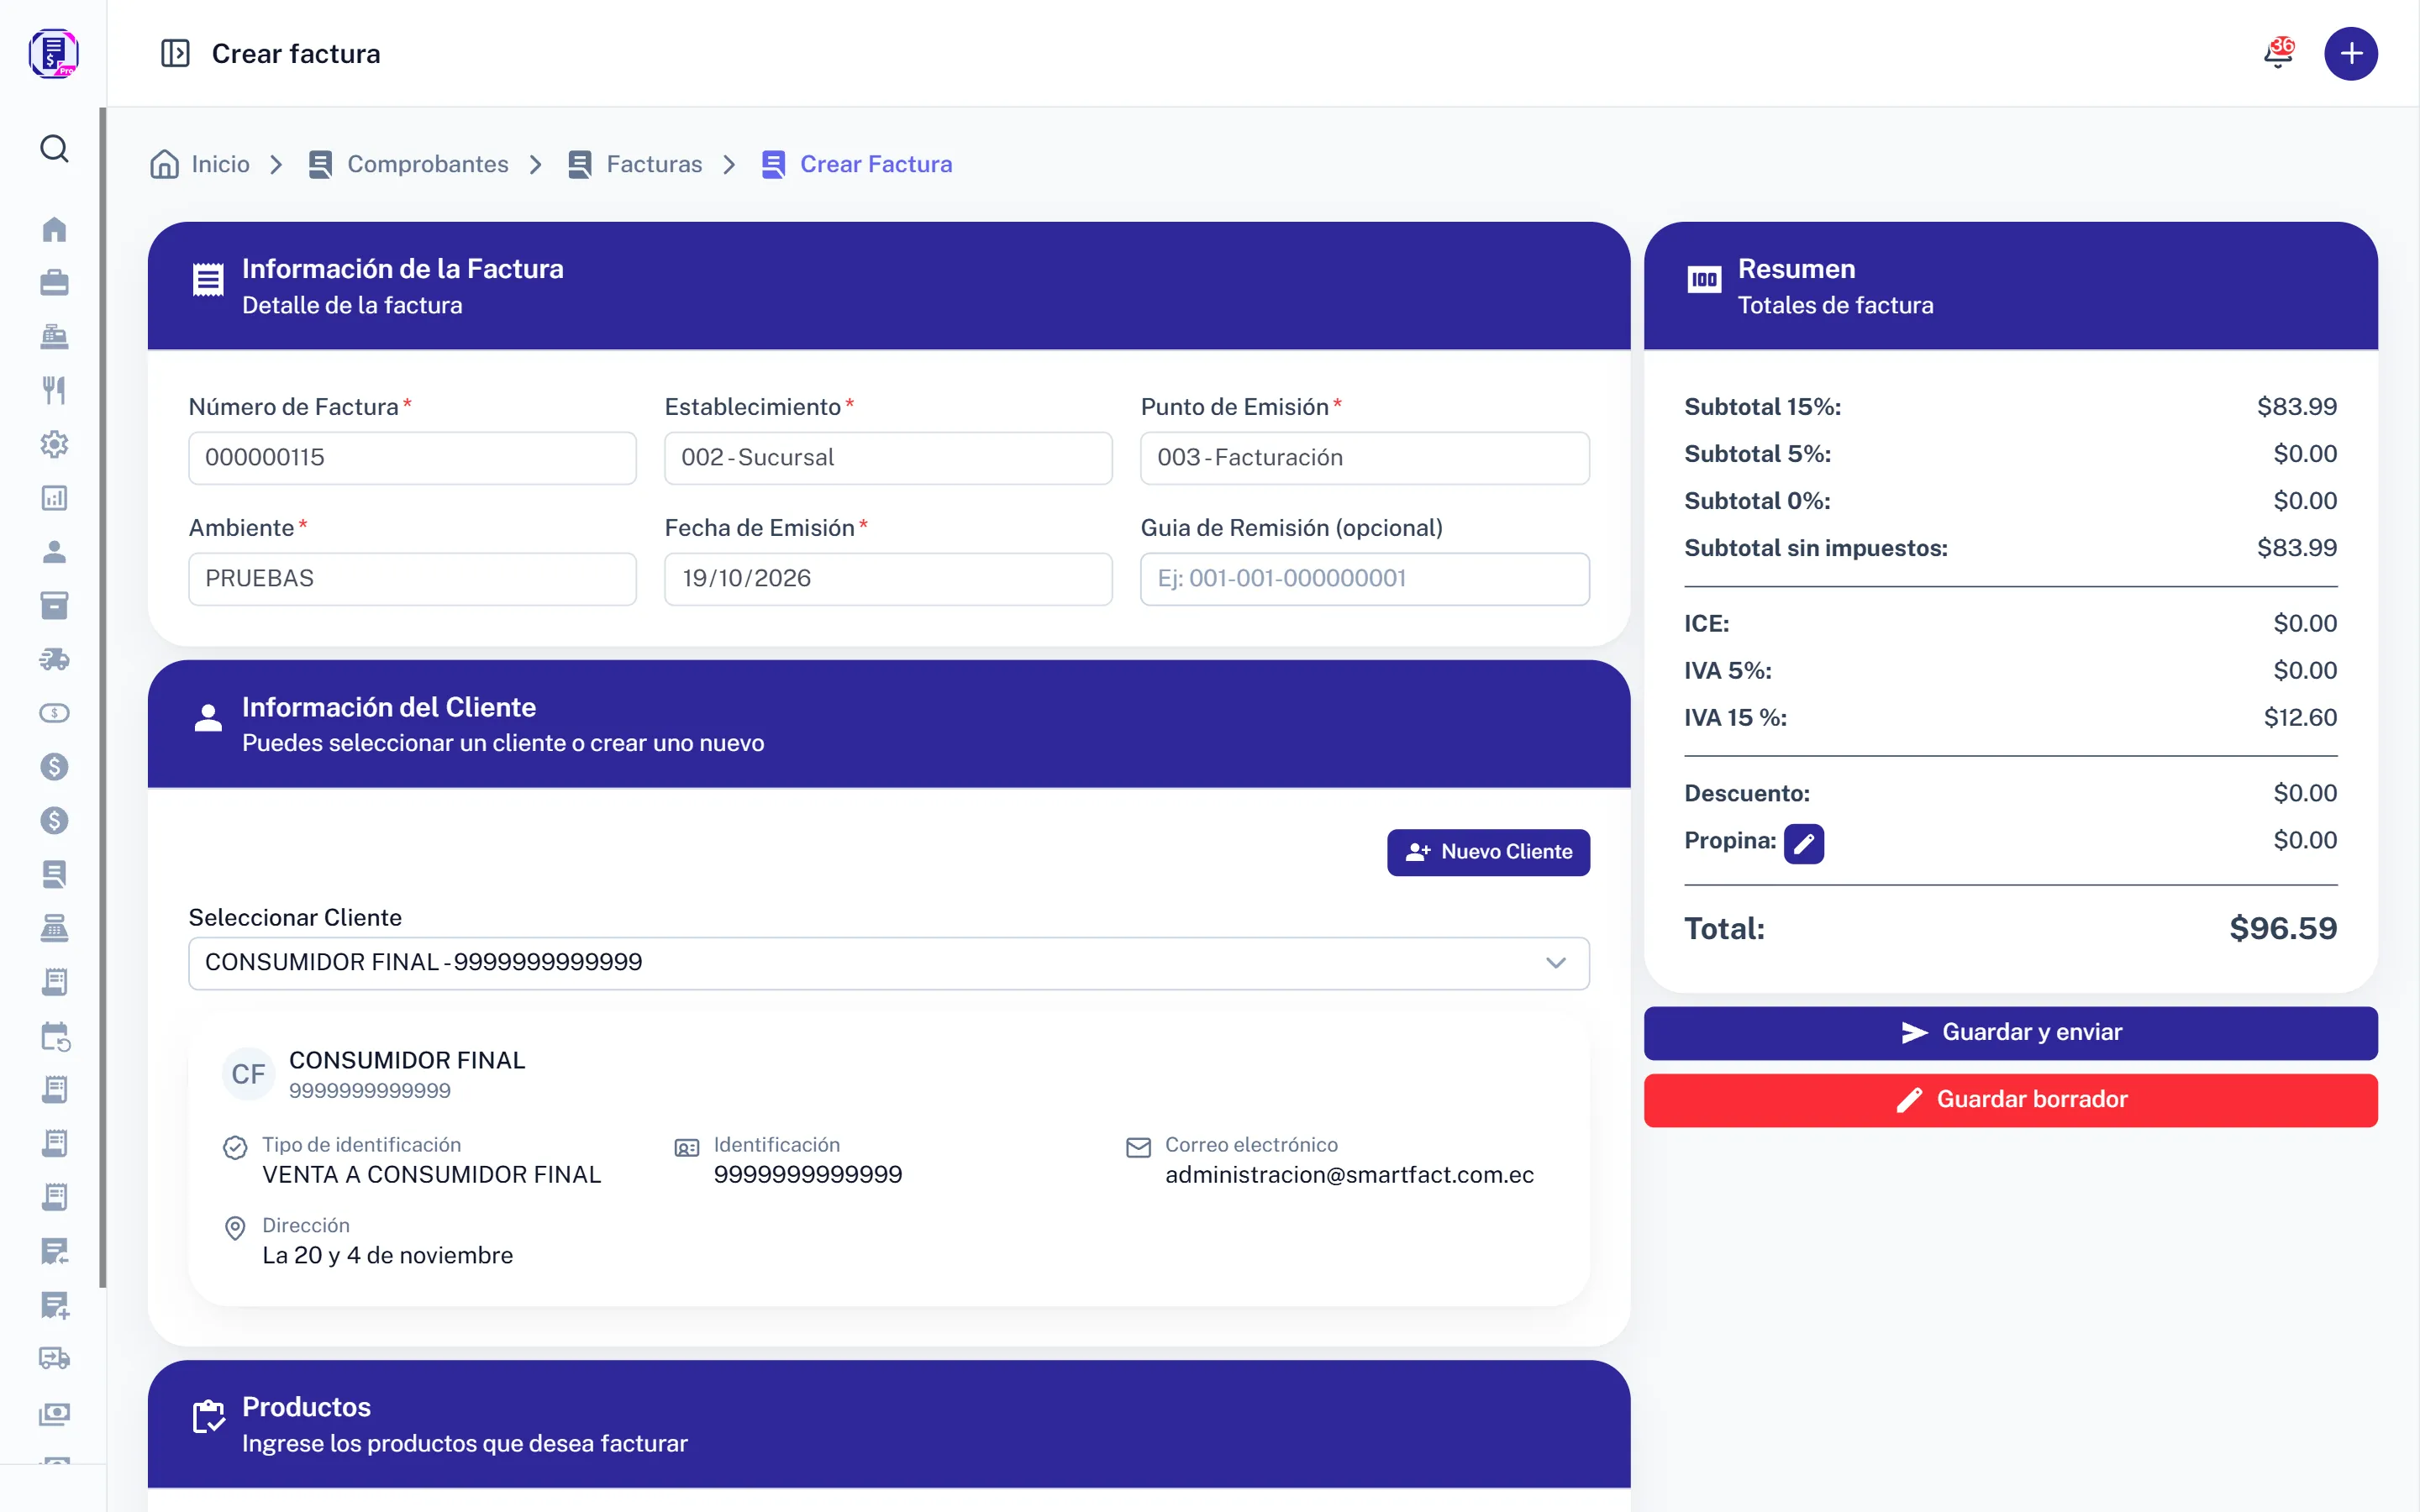Open the archive box sidebar icon
2420x1512 pixels.
[x=54, y=606]
